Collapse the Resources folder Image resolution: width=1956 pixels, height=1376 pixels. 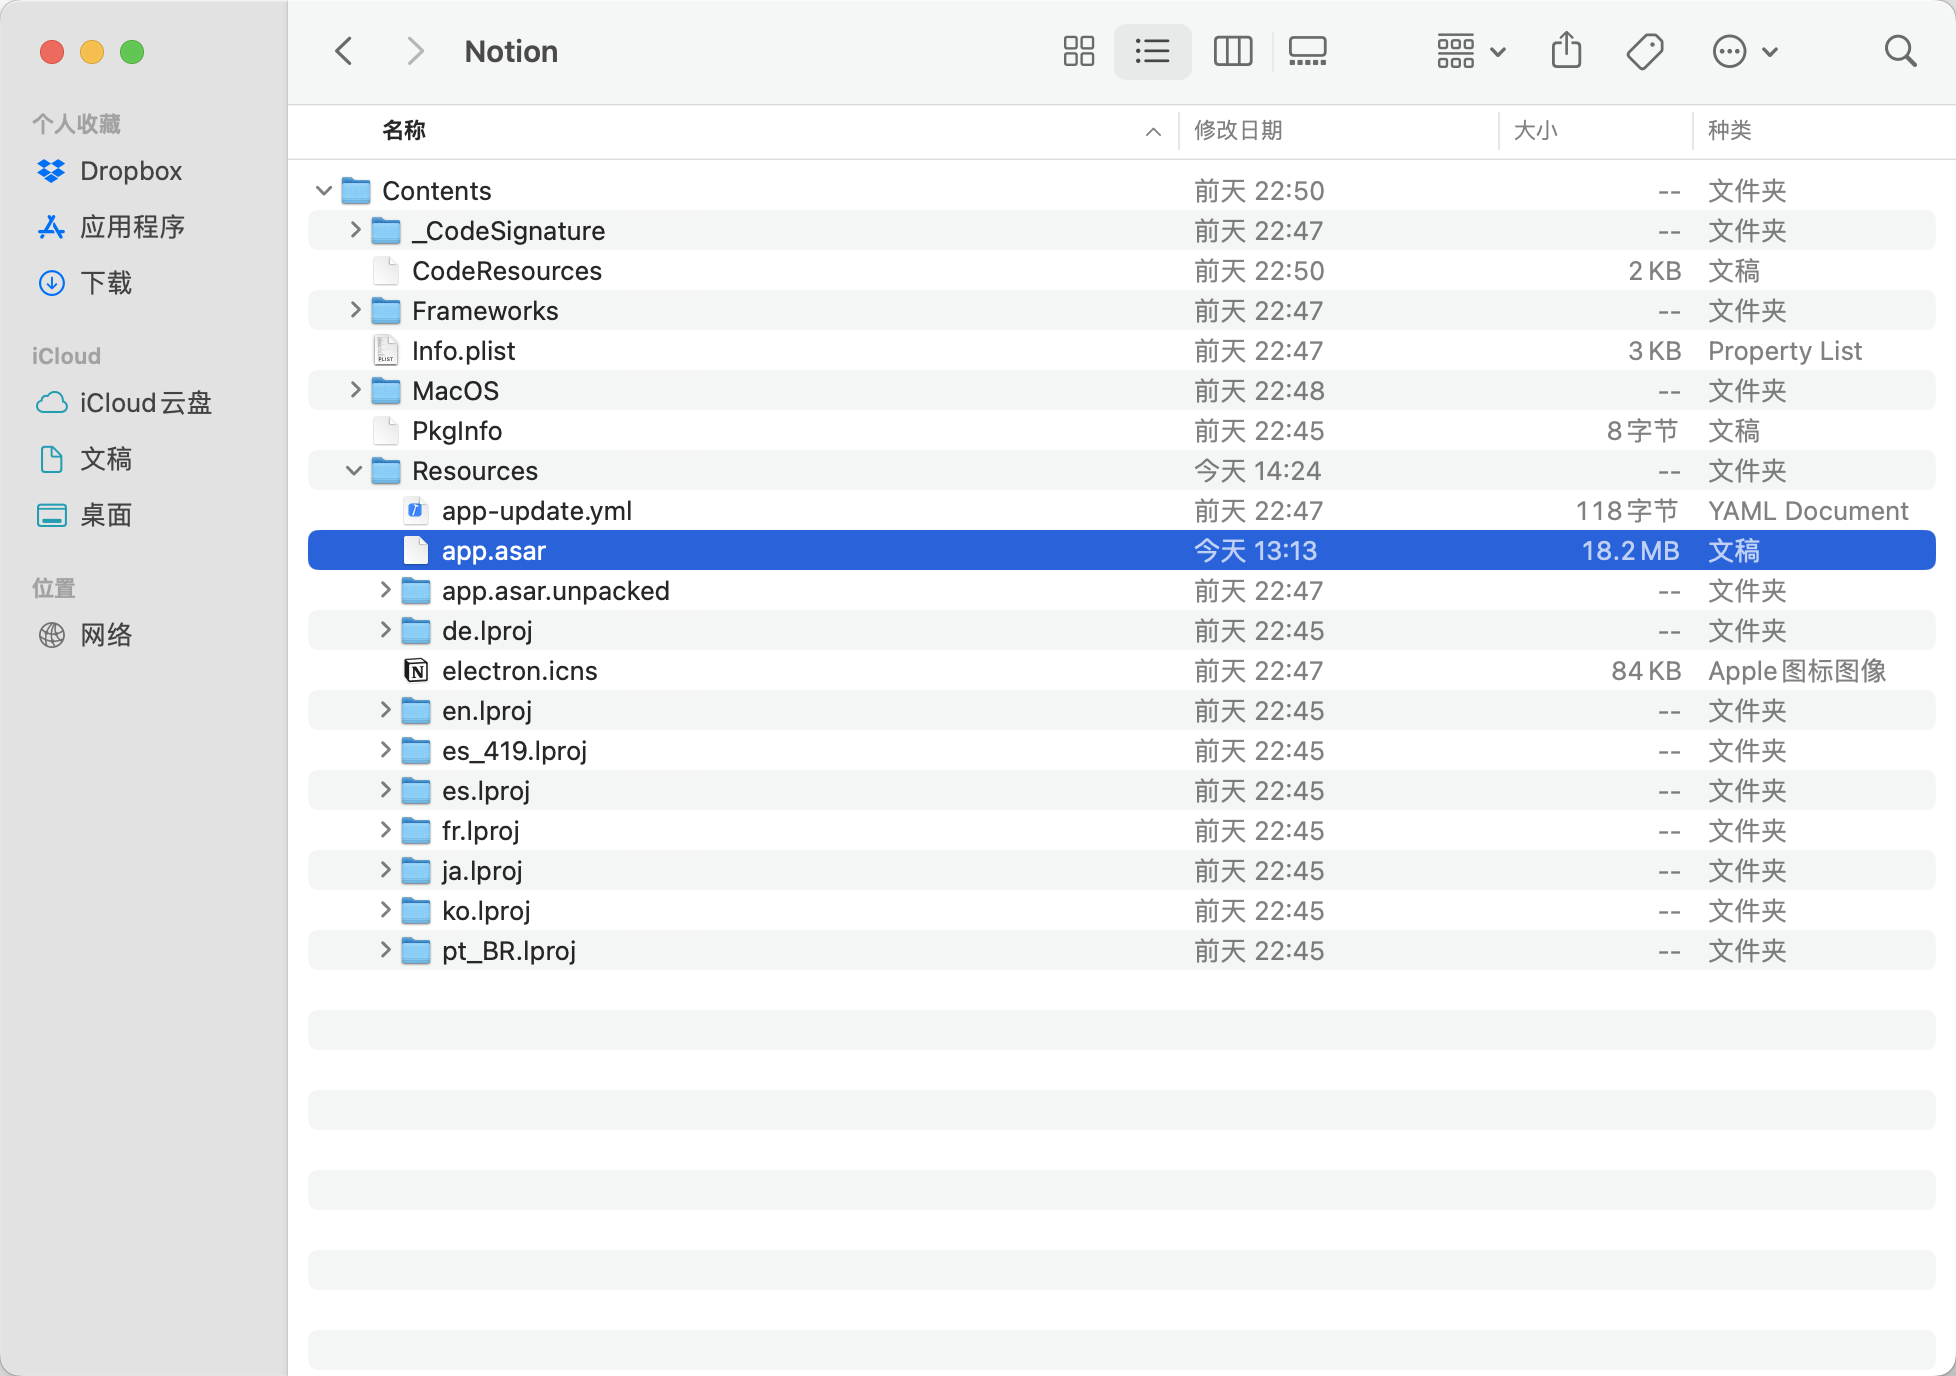pyautogui.click(x=354, y=470)
